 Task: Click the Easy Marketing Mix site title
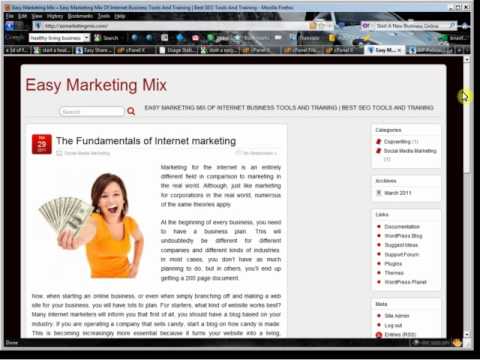click(96, 85)
